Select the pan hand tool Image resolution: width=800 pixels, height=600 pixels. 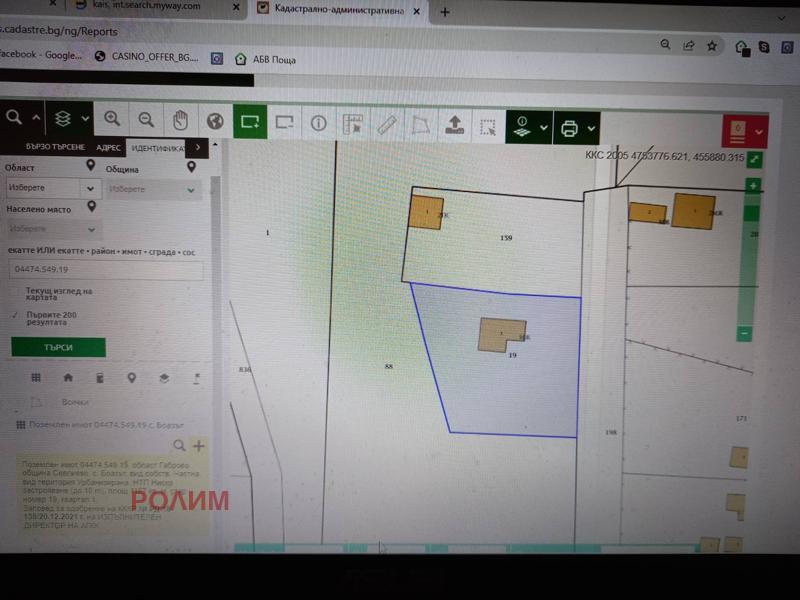pyautogui.click(x=180, y=121)
